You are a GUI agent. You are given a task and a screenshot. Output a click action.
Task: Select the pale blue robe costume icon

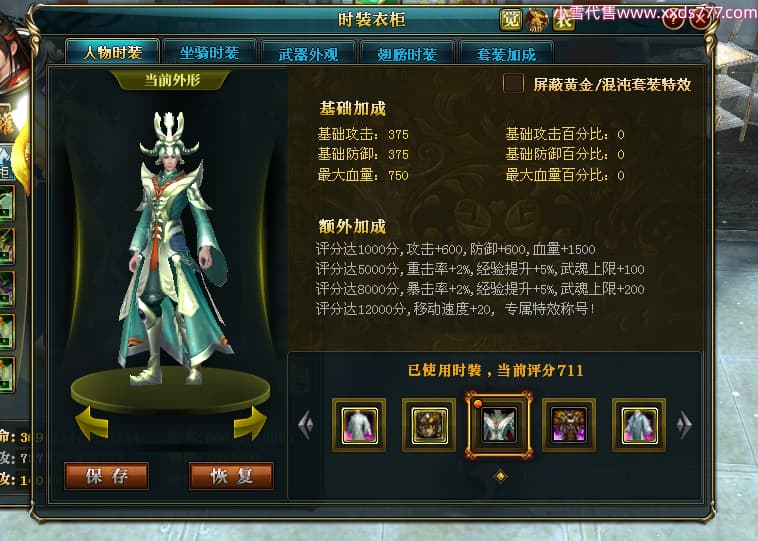pos(639,425)
